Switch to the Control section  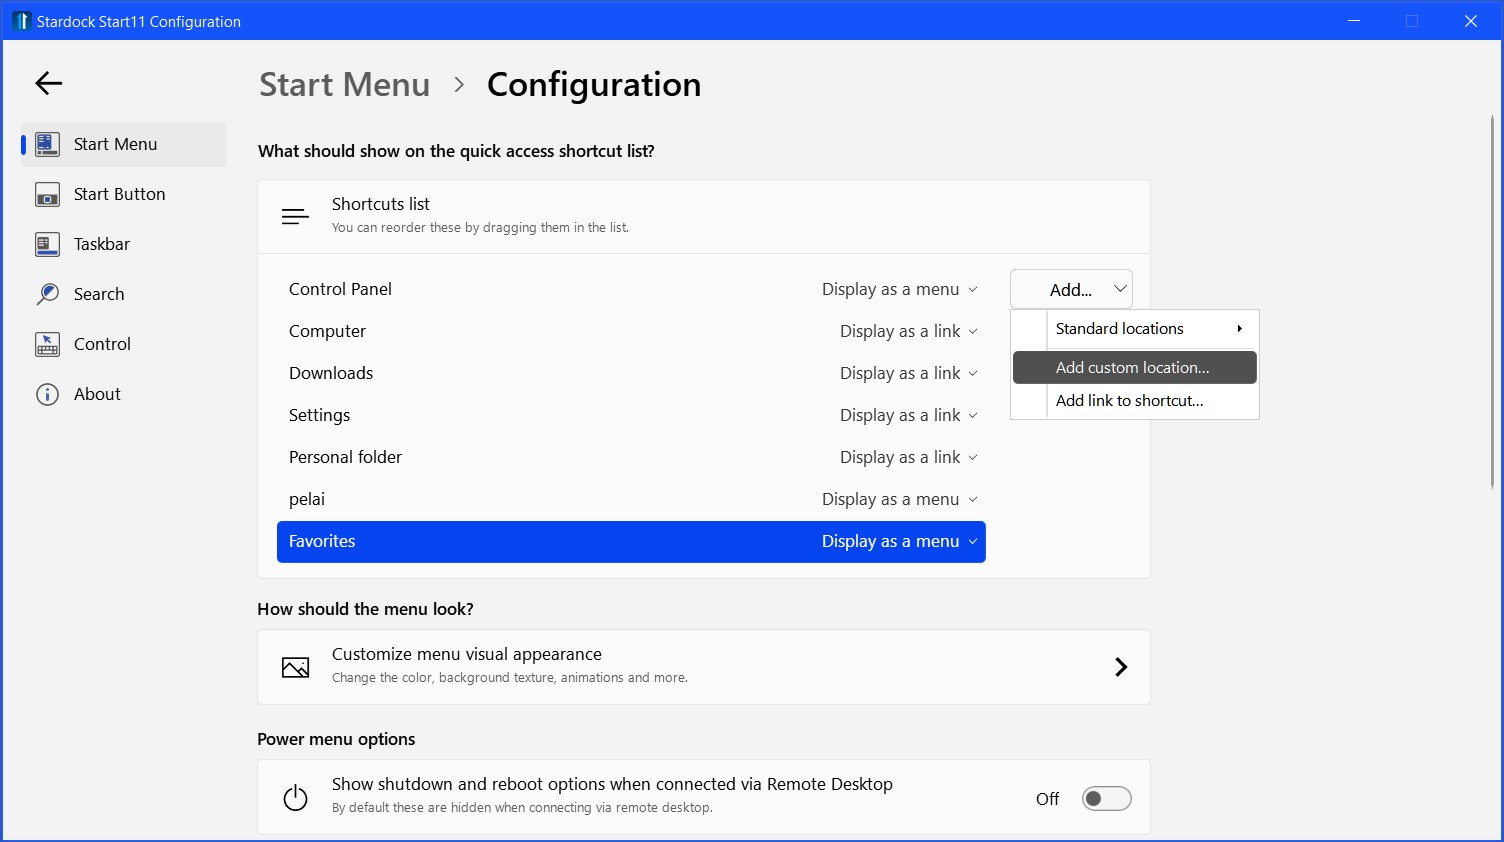(124, 344)
